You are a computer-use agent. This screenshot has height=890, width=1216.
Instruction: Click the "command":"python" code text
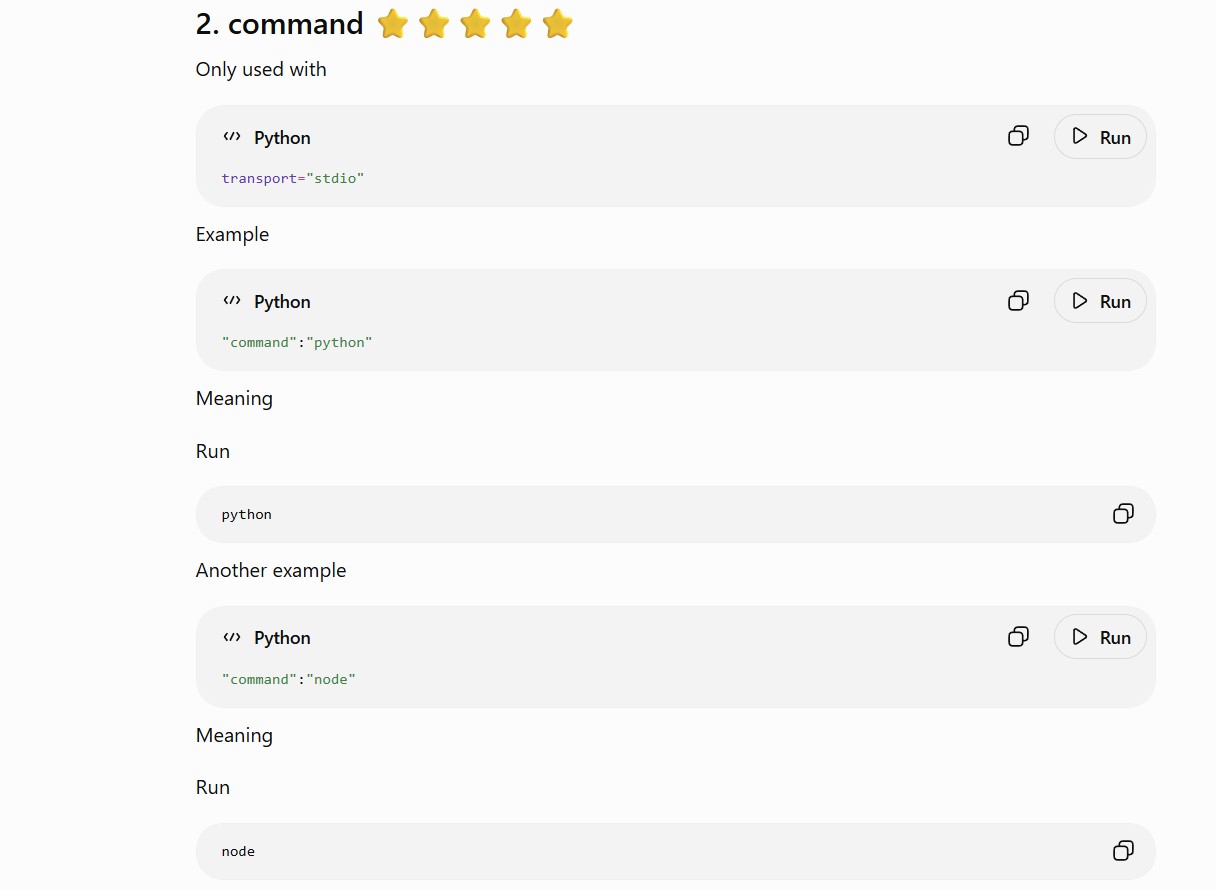tap(297, 342)
